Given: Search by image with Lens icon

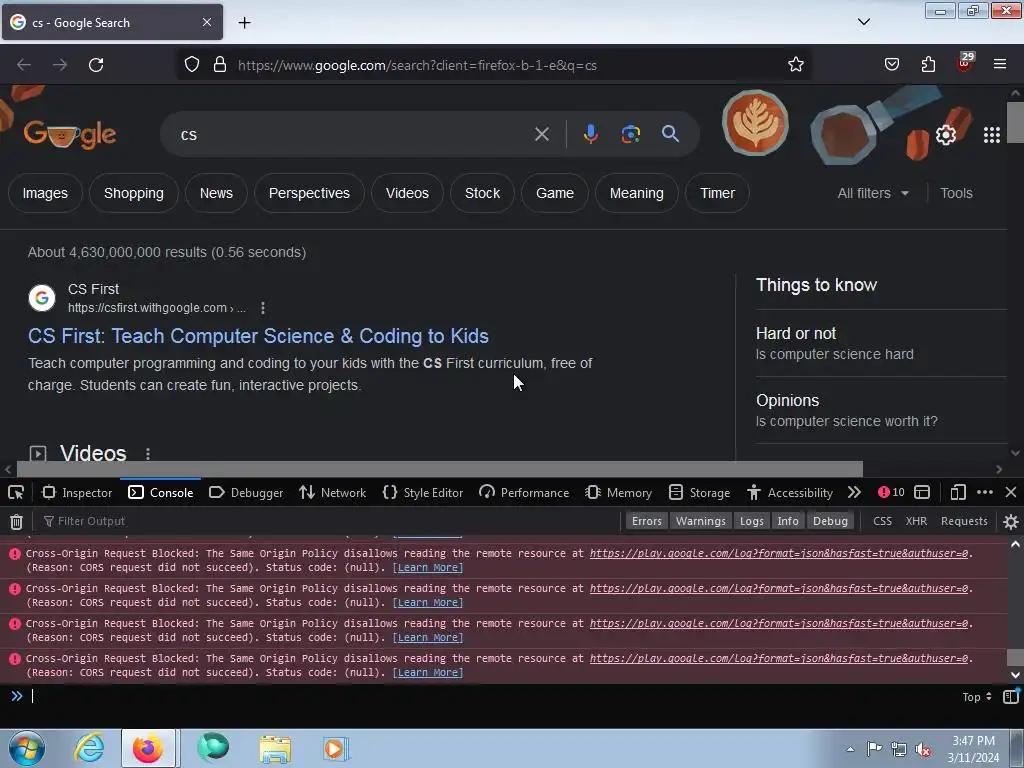Looking at the screenshot, I should (630, 134).
